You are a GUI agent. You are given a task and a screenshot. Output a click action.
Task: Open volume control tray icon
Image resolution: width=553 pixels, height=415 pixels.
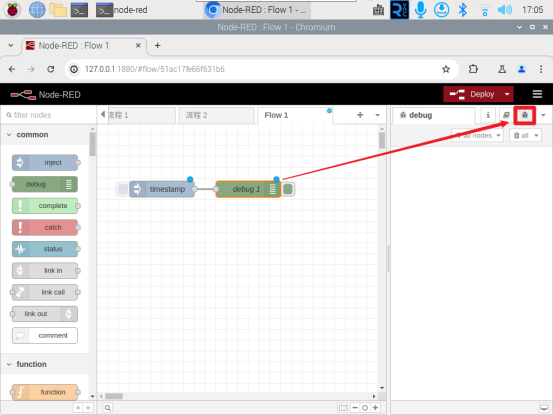click(505, 10)
